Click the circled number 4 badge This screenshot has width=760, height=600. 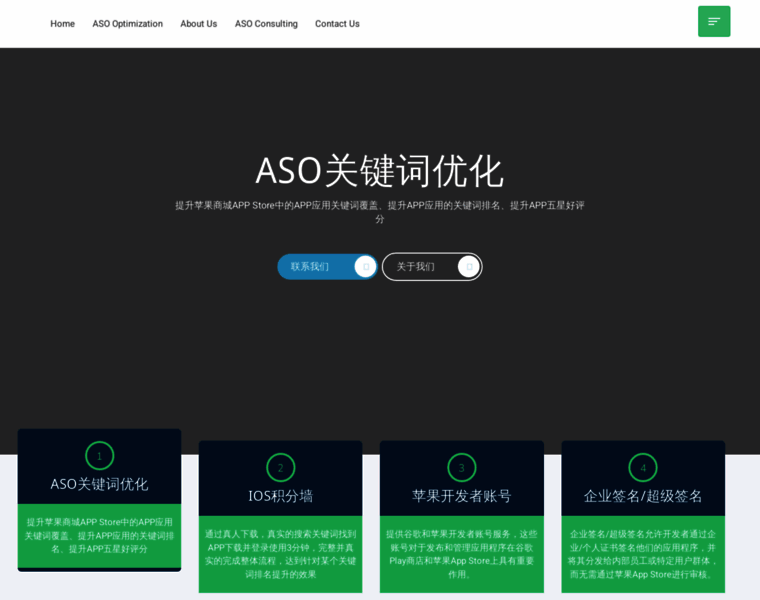(643, 468)
